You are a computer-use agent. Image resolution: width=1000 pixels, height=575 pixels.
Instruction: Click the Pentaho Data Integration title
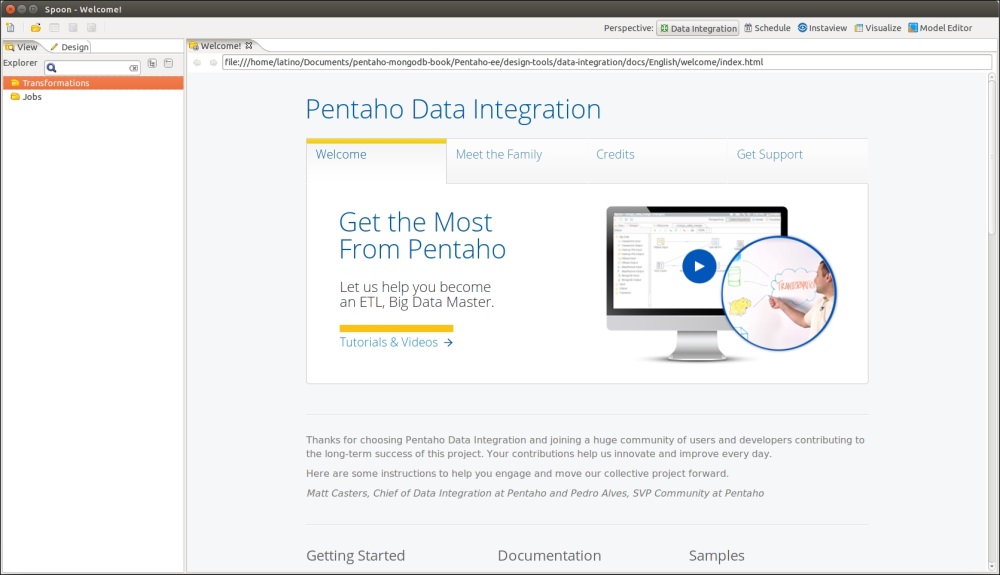(x=453, y=109)
